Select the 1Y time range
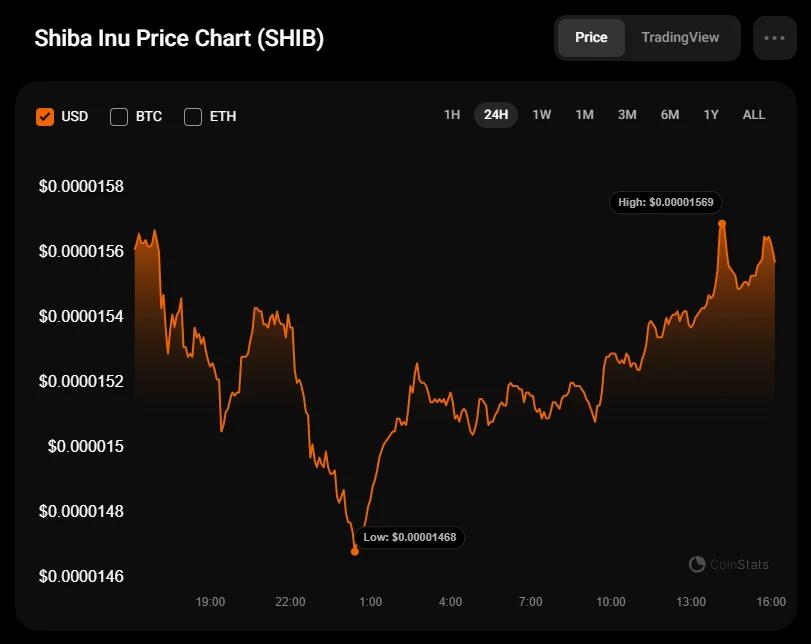The image size is (811, 644). point(711,115)
